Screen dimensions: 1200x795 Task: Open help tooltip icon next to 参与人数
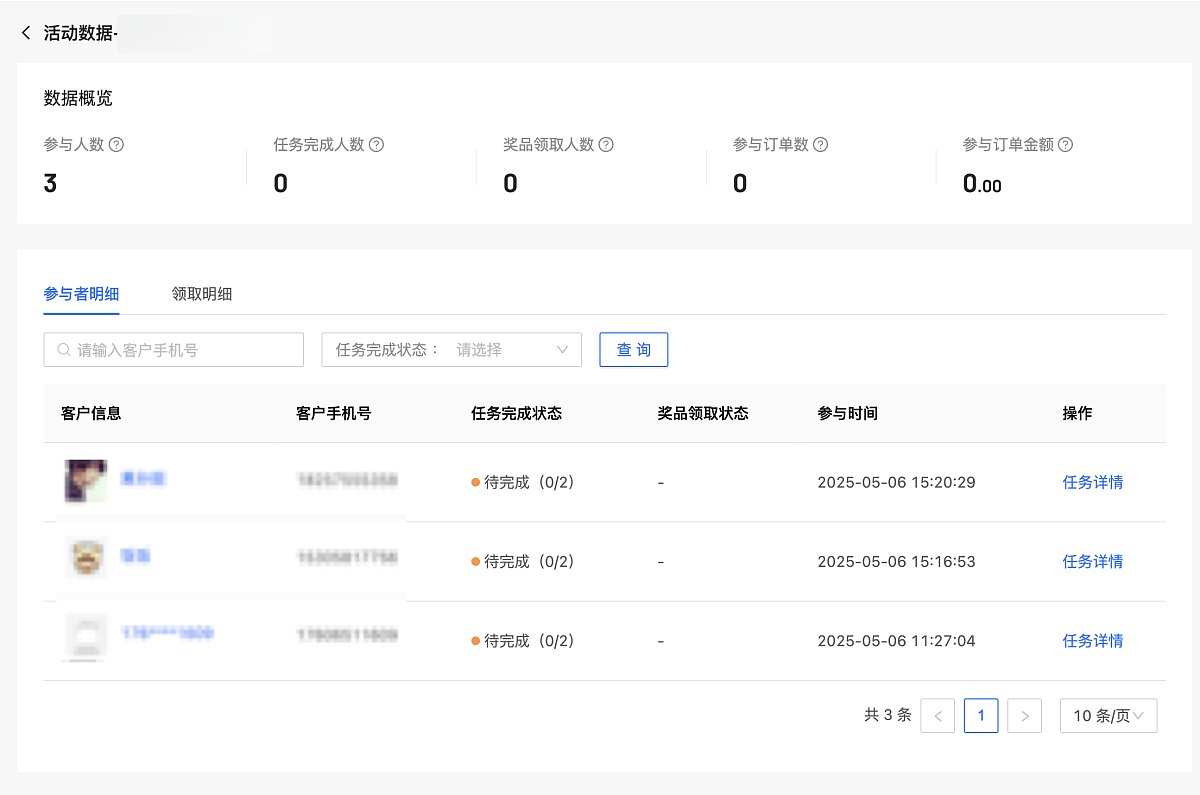(x=116, y=144)
